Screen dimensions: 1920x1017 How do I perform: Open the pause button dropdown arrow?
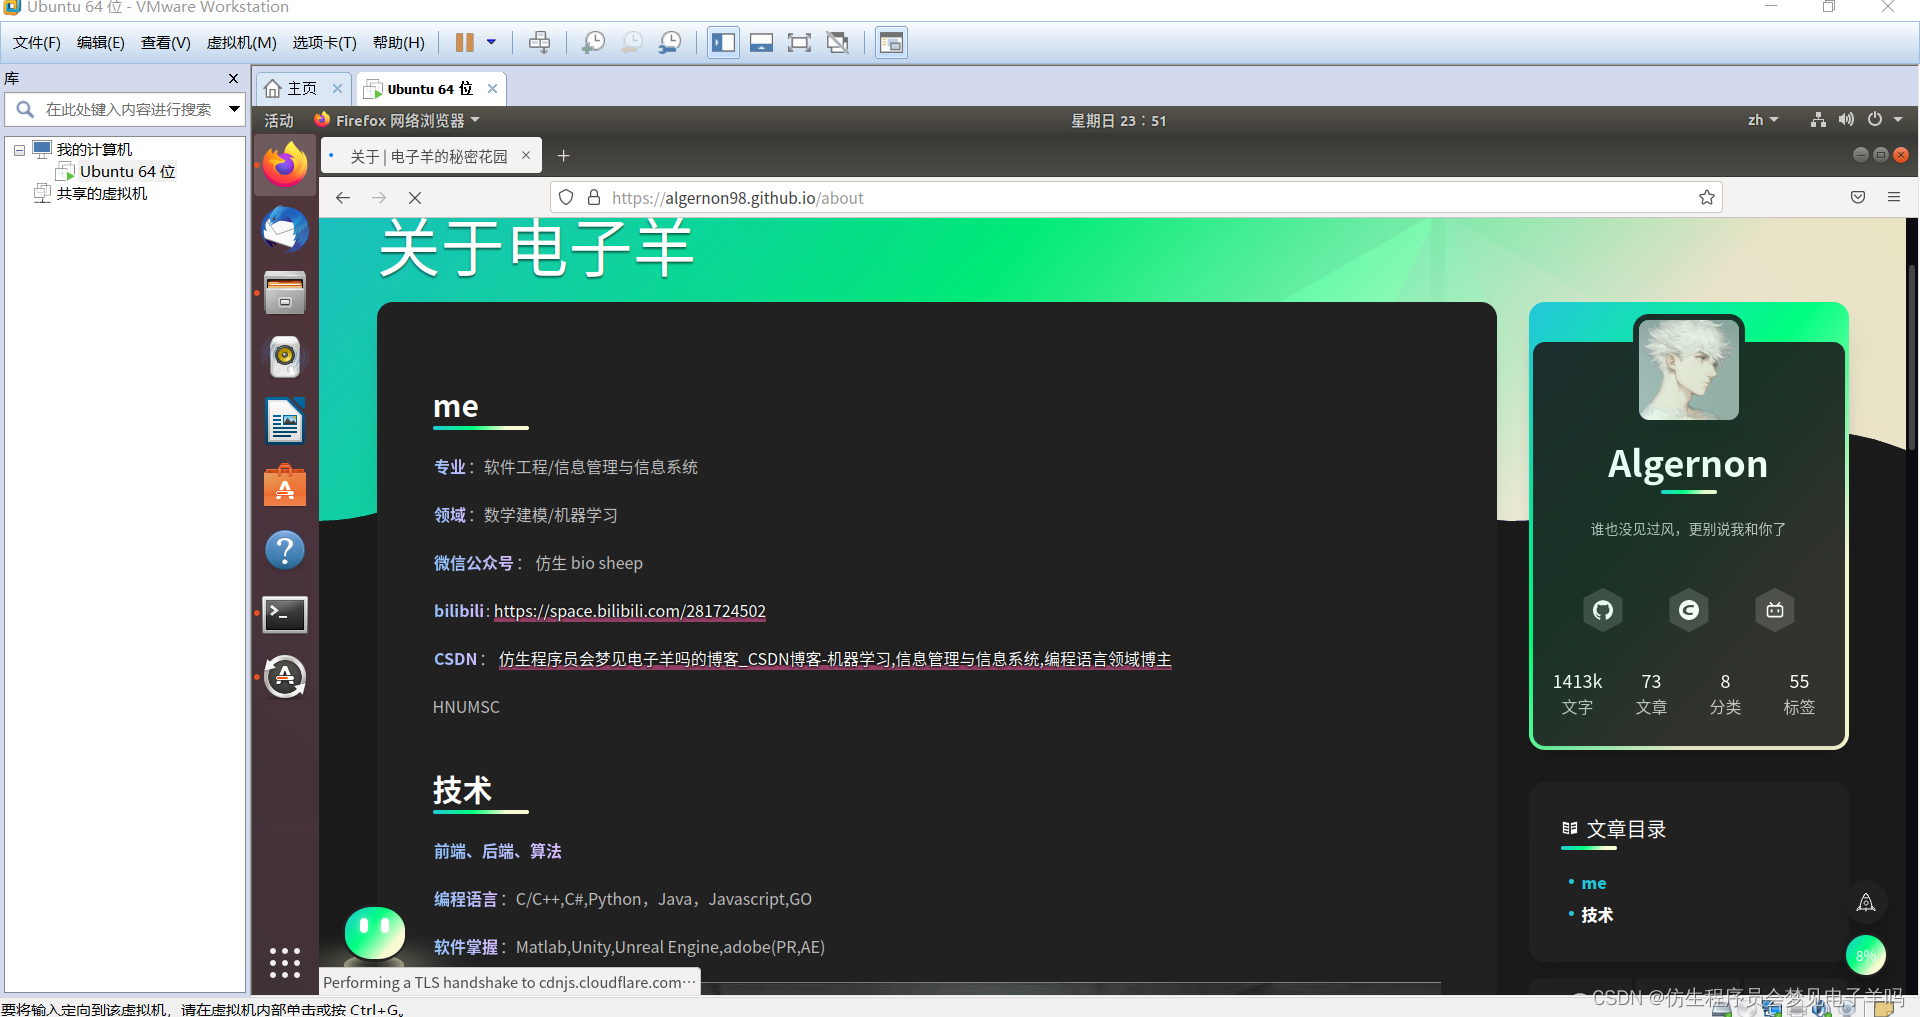(x=491, y=43)
